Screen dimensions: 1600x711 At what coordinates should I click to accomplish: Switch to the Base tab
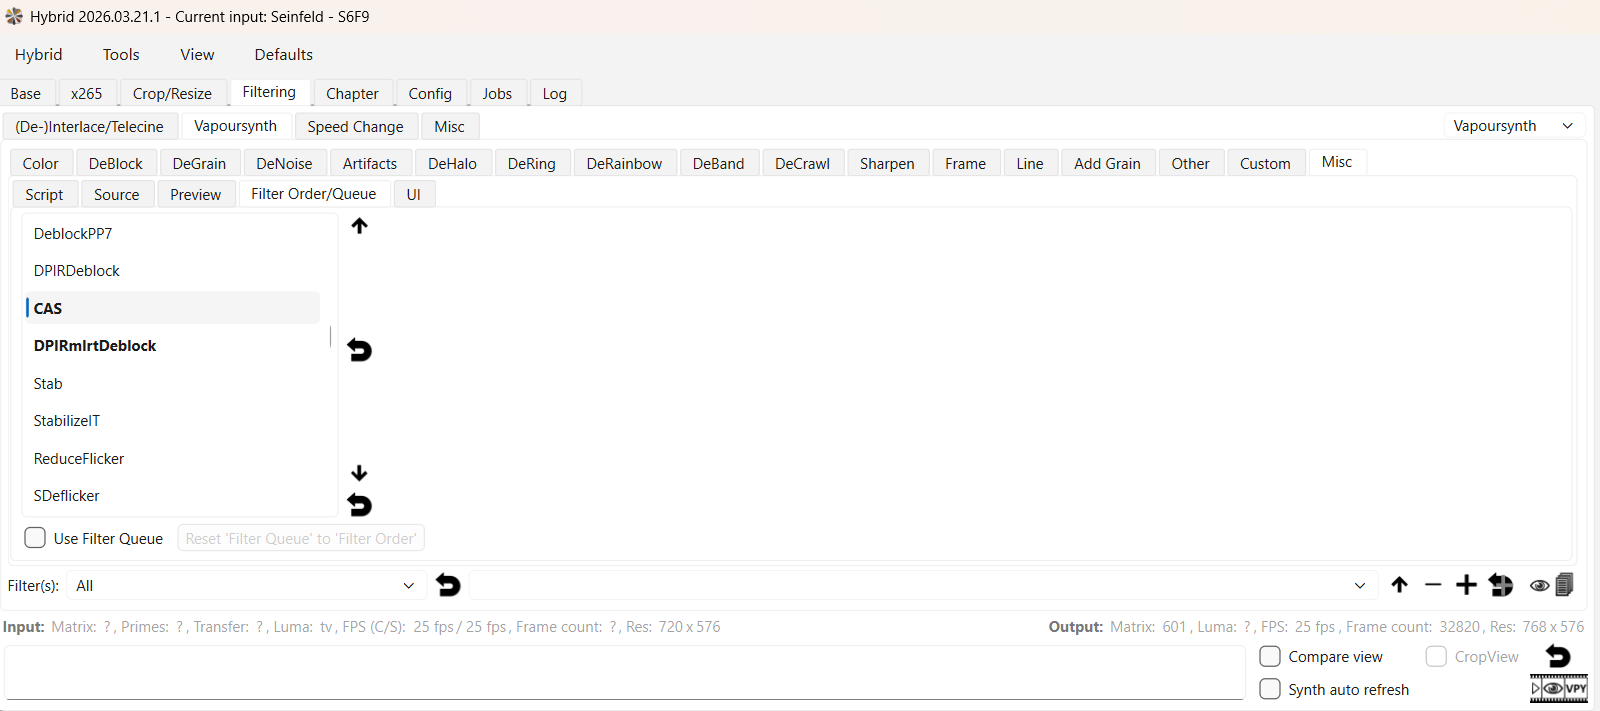26,93
